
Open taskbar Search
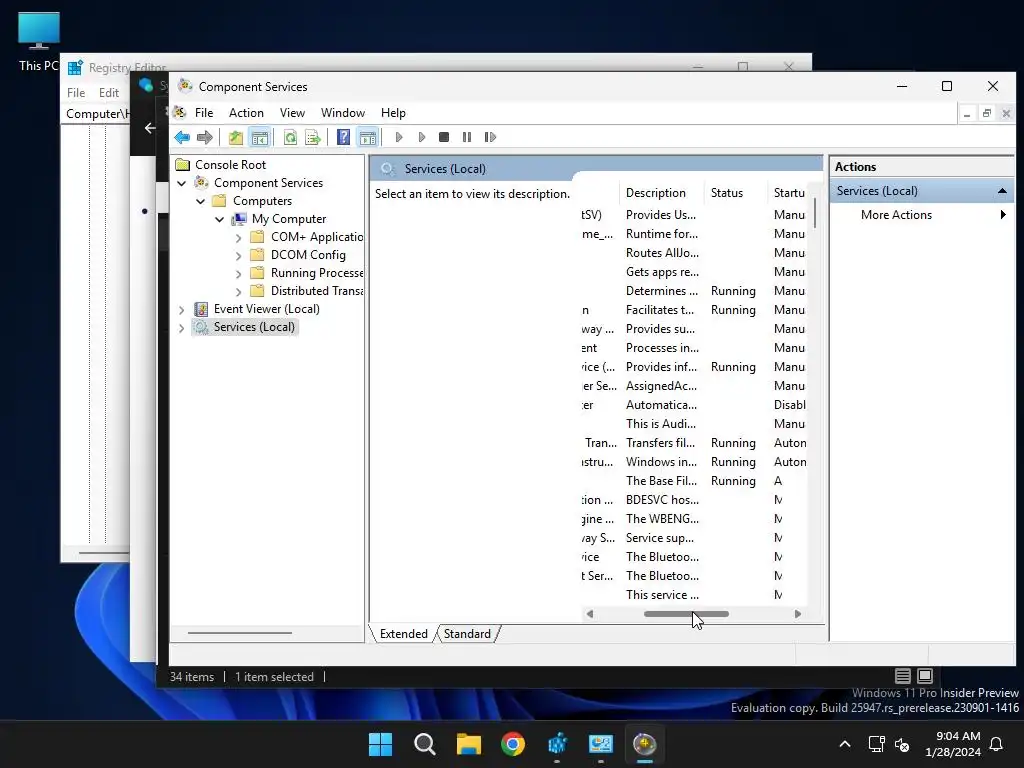[x=424, y=744]
